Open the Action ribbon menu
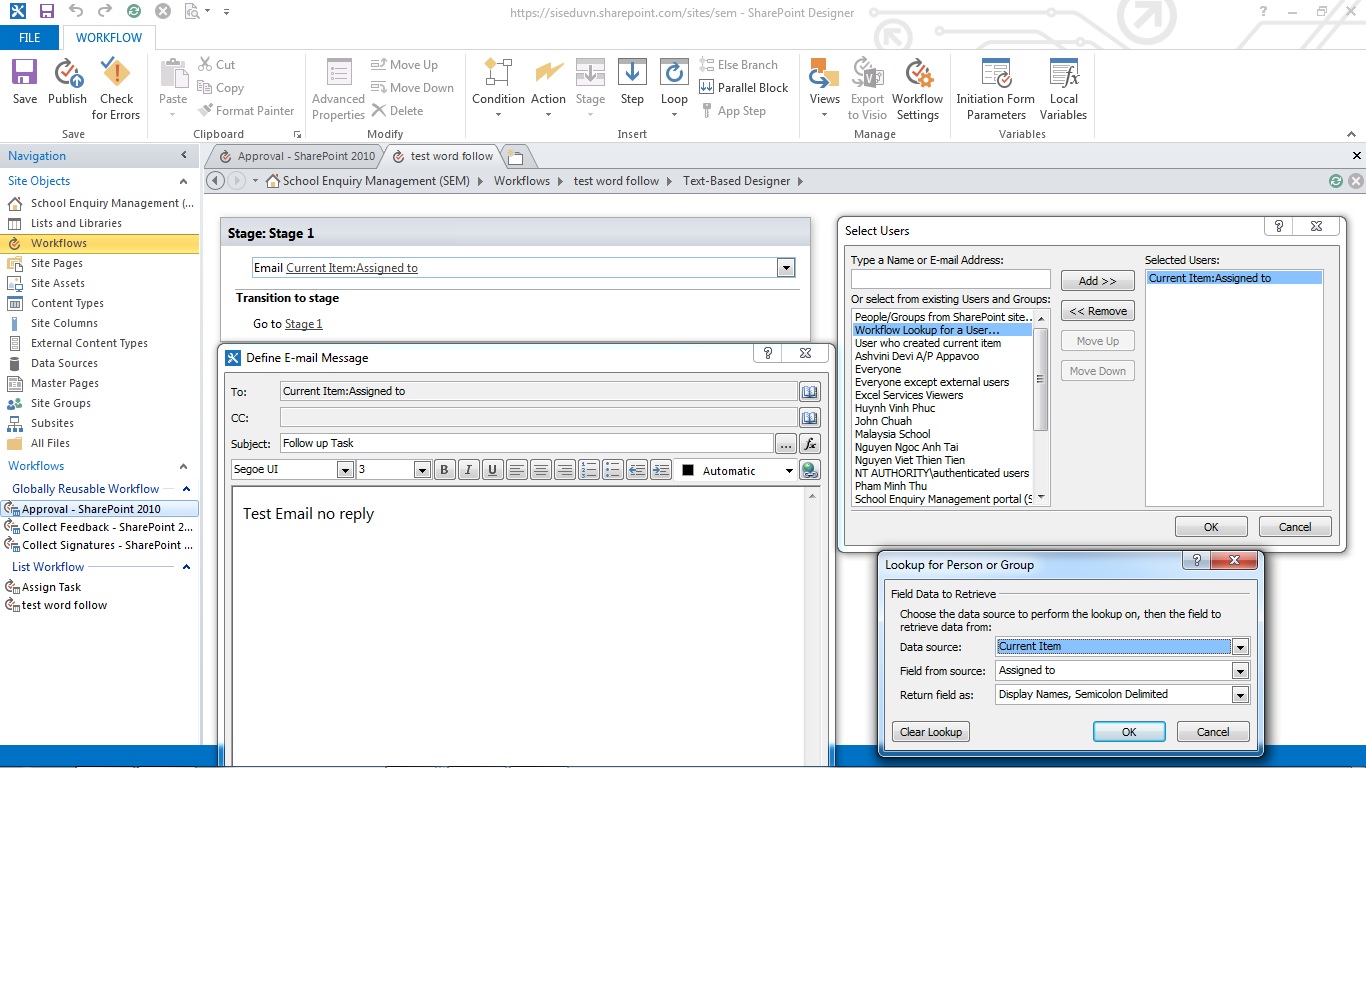The image size is (1366, 1002). click(548, 88)
